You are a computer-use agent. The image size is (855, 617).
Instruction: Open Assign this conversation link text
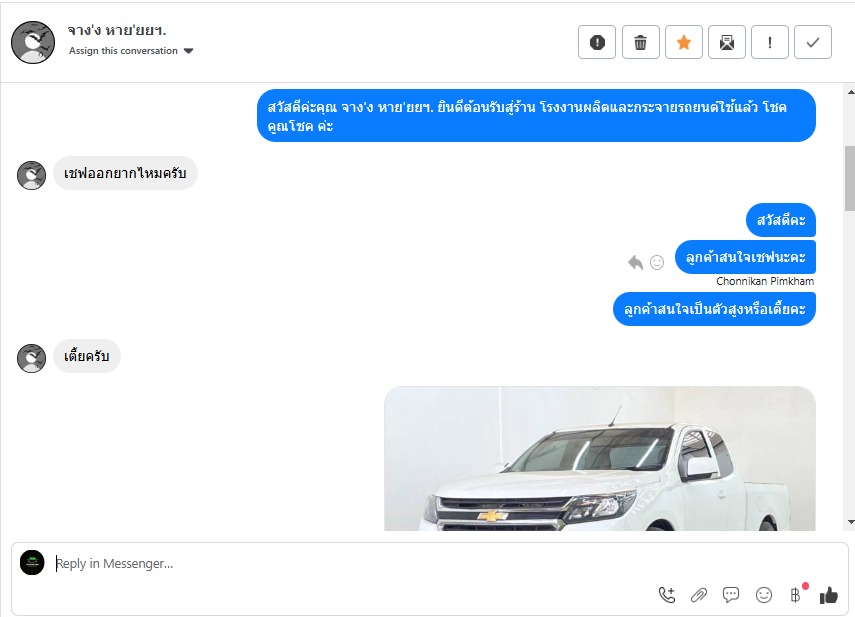pyautogui.click(x=123, y=51)
